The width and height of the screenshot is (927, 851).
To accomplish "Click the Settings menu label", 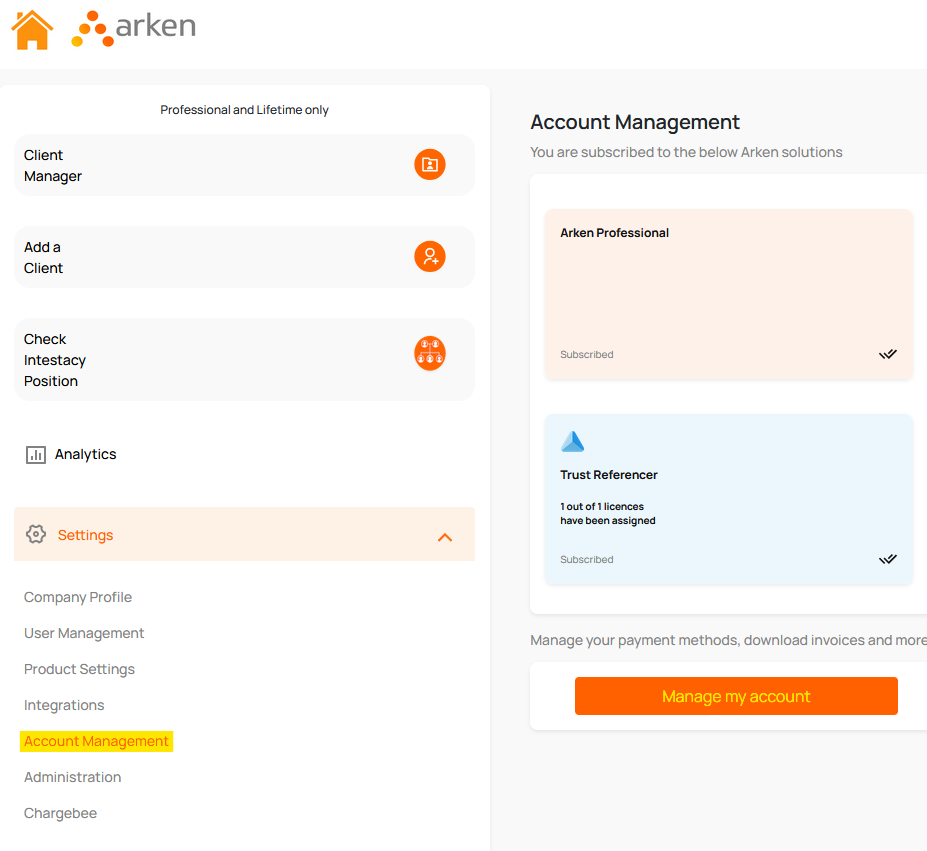I will 85,535.
